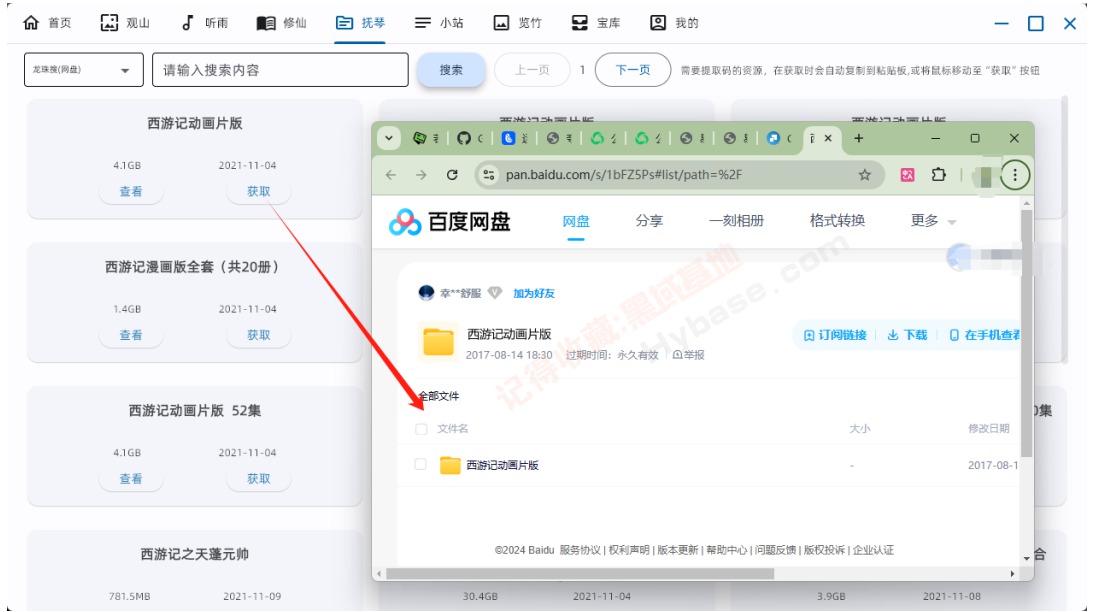The image size is (1094, 612).
Task: Click the 上一页 button
Action: (532, 70)
